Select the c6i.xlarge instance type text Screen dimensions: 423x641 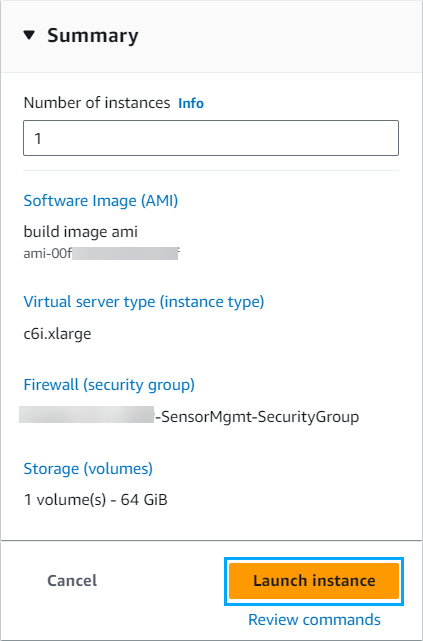[58, 334]
